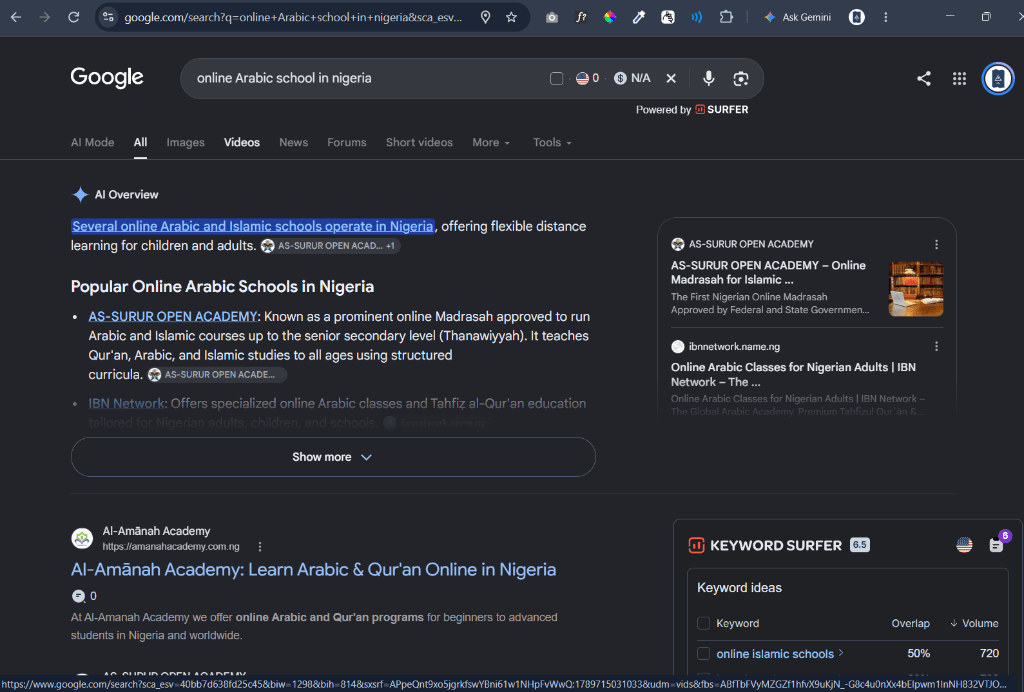Click amanahacademy.com.ng URL in result
Viewport: 1024px width, 692px height.
tap(171, 546)
